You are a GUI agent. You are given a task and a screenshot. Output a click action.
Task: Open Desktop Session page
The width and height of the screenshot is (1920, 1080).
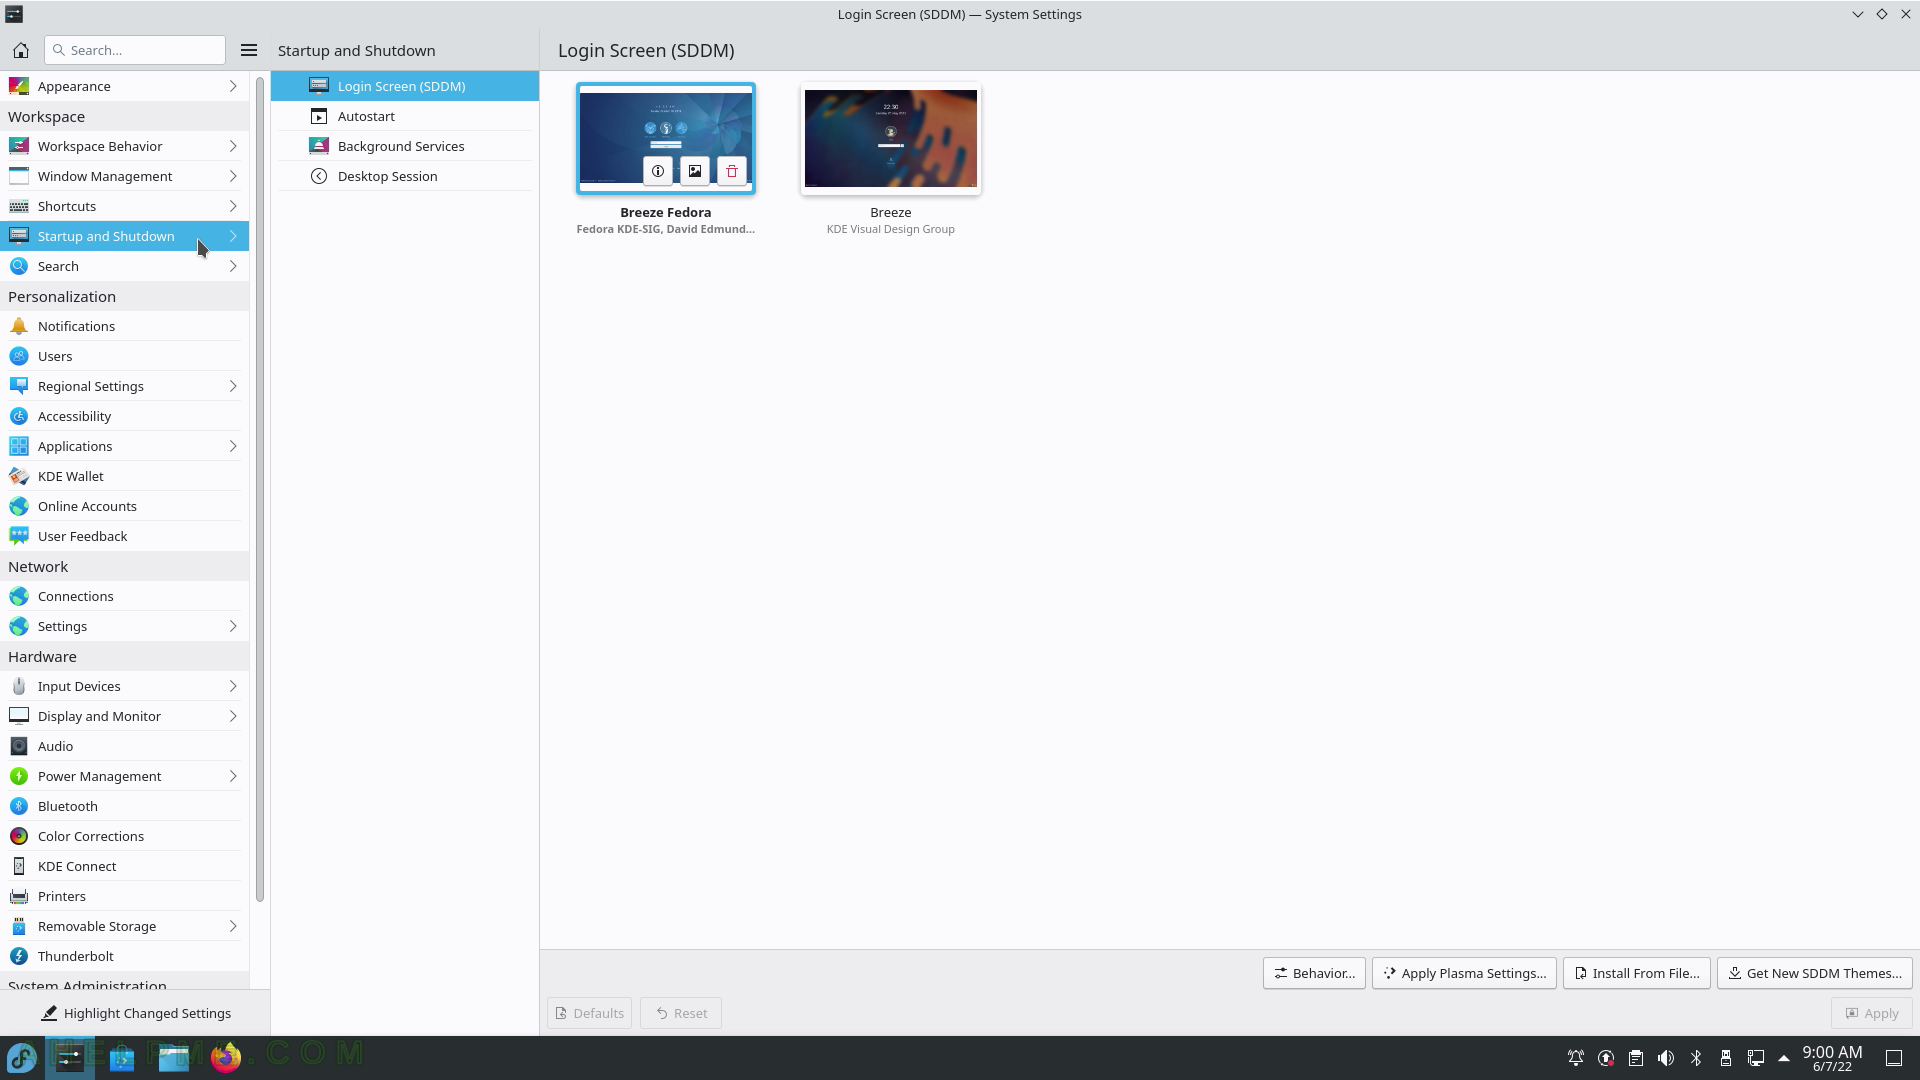(405, 176)
